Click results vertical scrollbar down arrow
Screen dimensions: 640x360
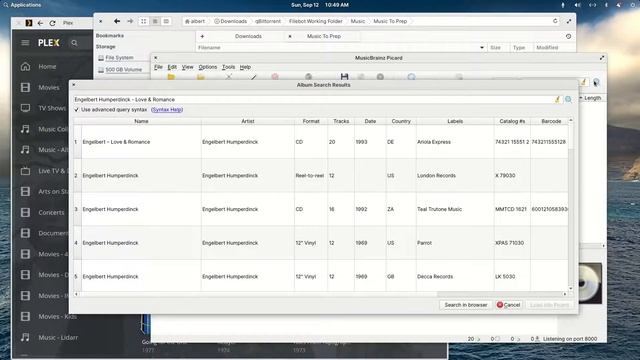(571, 289)
